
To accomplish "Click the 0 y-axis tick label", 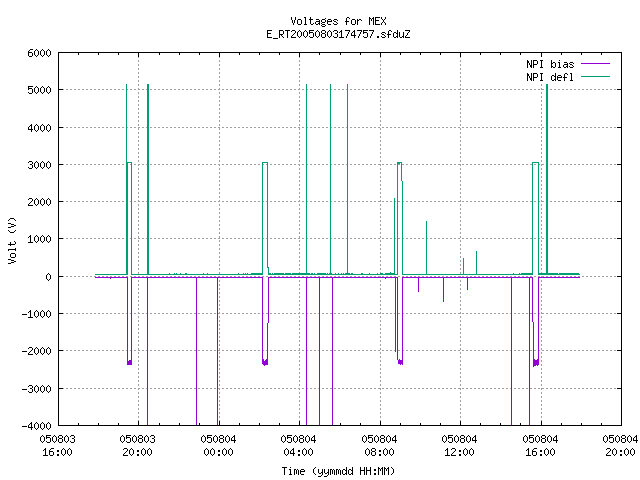I will 49,277.
